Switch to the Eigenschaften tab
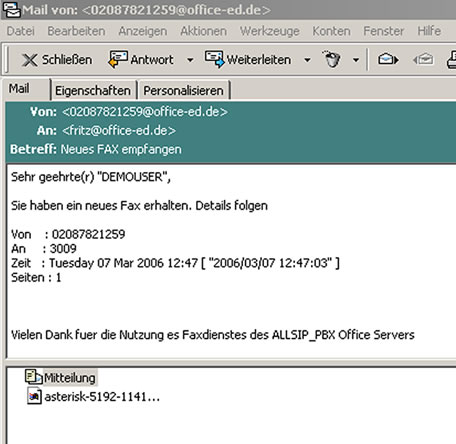 click(x=93, y=90)
